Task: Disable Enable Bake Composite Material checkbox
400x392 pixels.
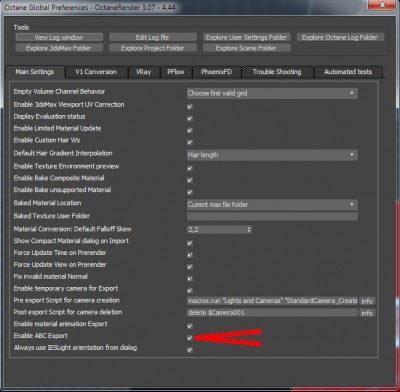Action: click(190, 180)
